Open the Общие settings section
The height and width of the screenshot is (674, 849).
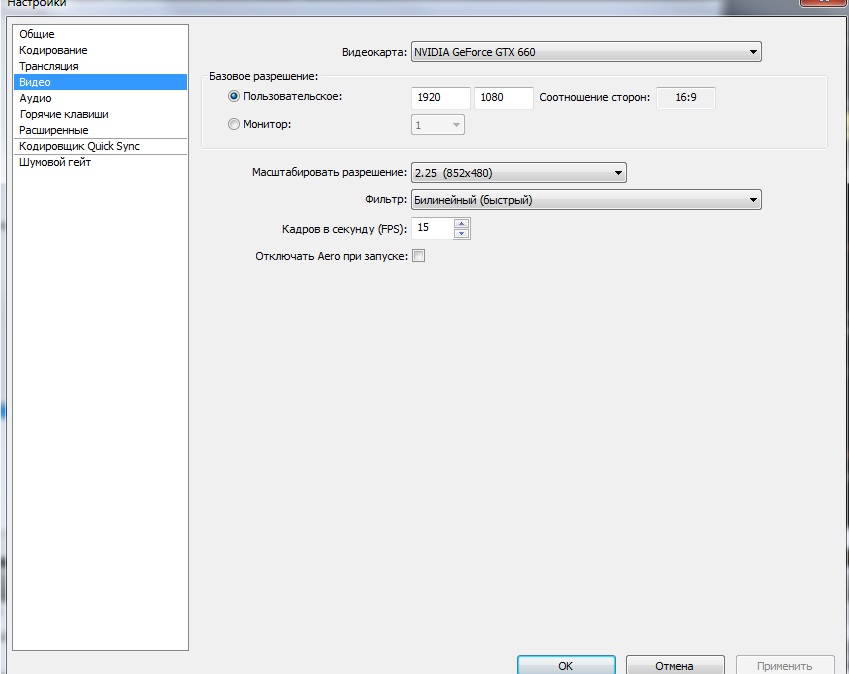(x=100, y=34)
